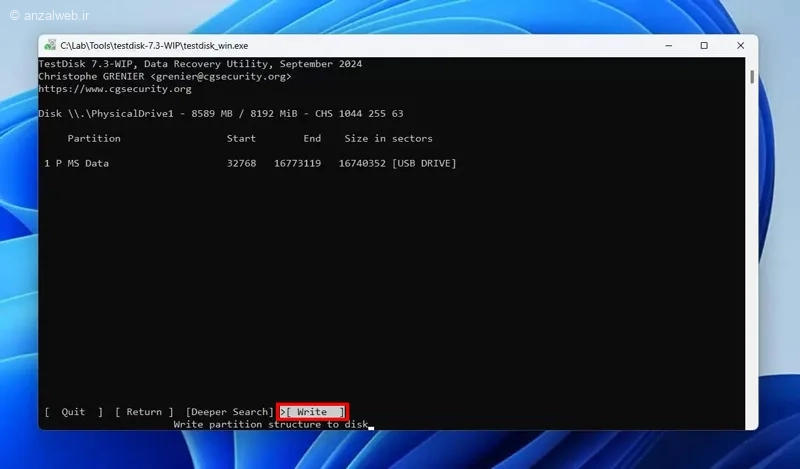Click the Partition column header
This screenshot has width=800, height=469.
coord(94,138)
